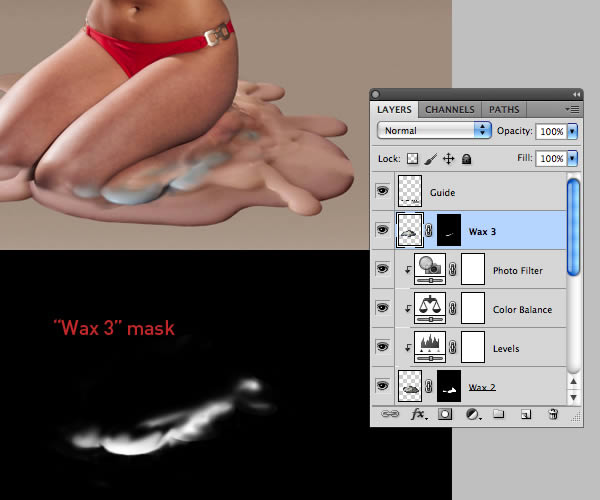Click the Levels layer name
This screenshot has width=600, height=500.
pos(506,349)
